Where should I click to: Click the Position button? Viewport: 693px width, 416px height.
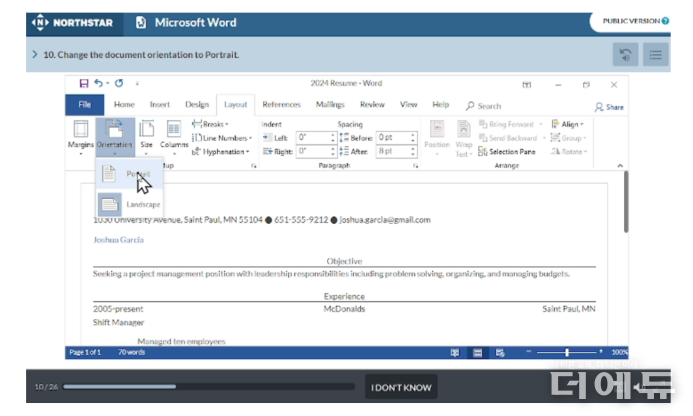point(437,137)
